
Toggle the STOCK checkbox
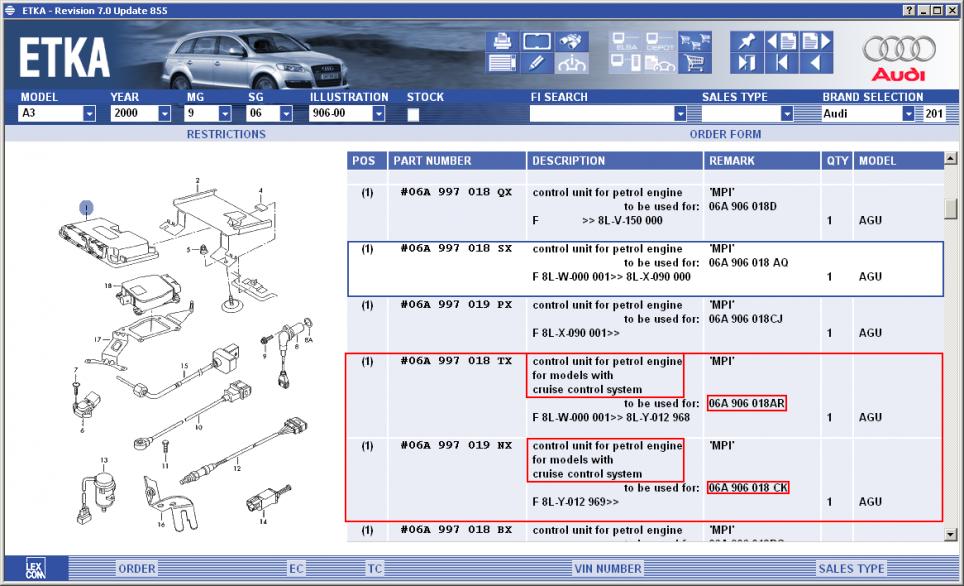(413, 114)
